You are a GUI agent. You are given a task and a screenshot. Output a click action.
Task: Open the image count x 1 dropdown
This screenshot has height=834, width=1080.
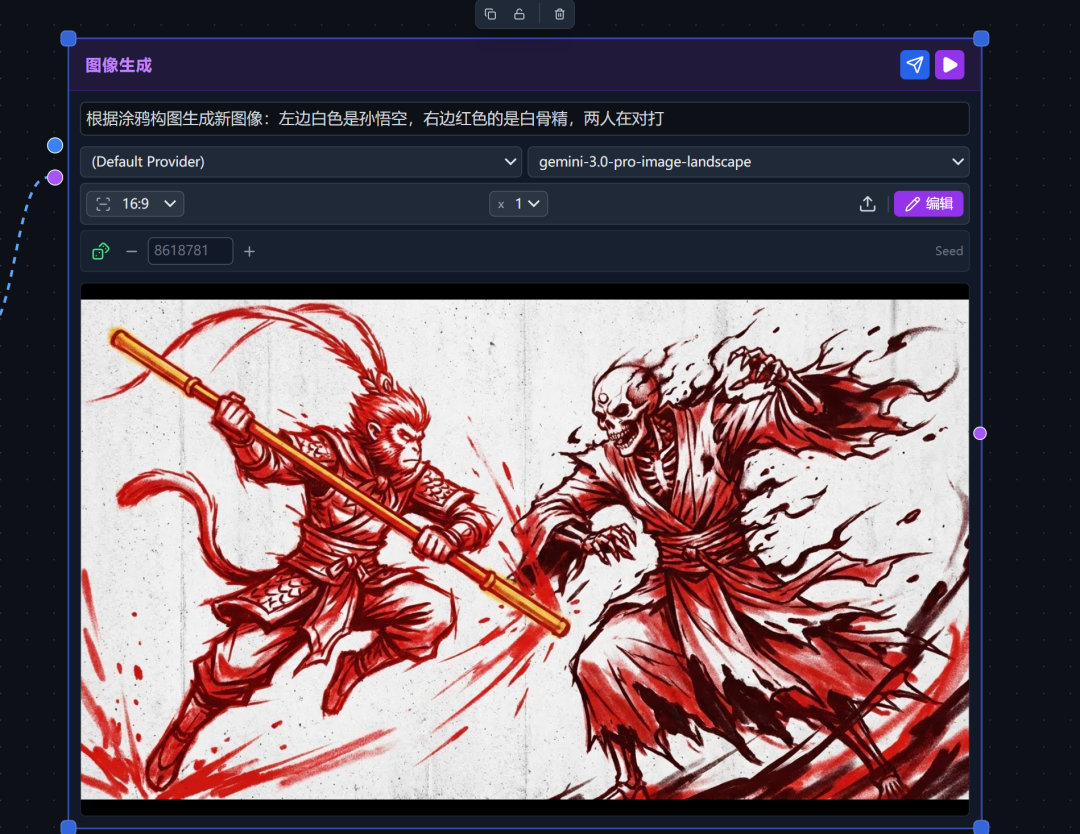pyautogui.click(x=519, y=204)
